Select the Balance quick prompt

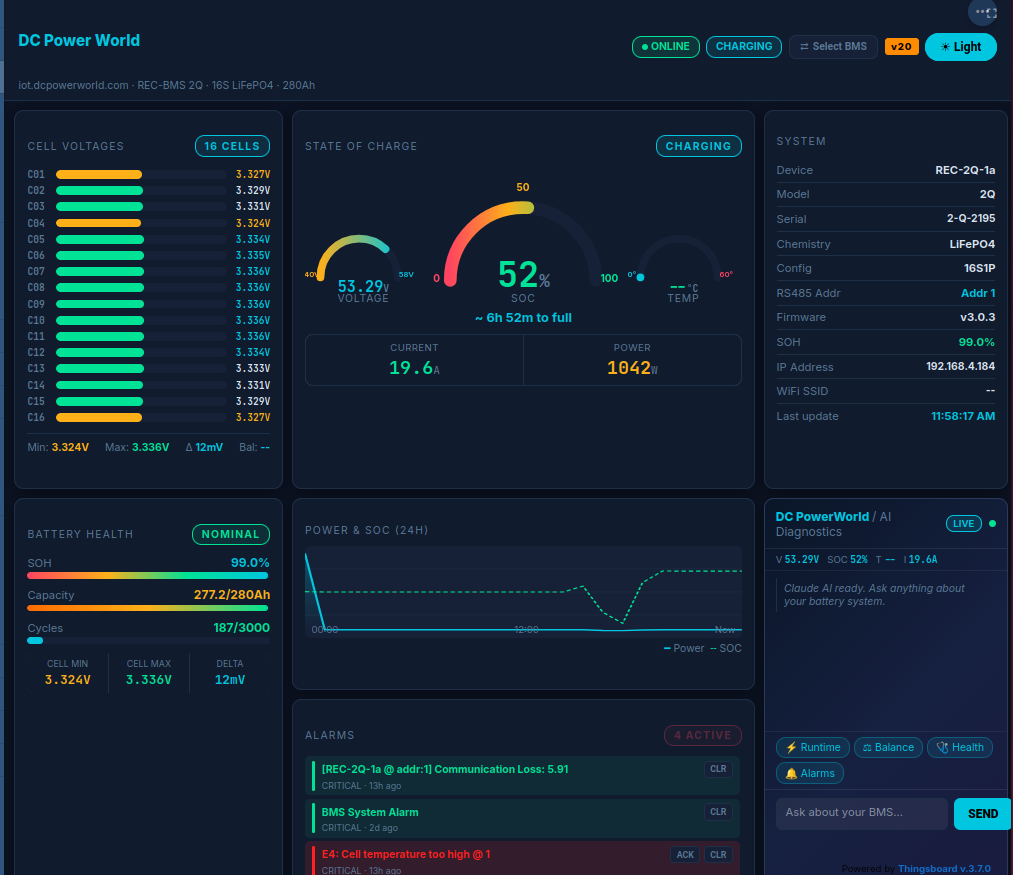point(888,748)
